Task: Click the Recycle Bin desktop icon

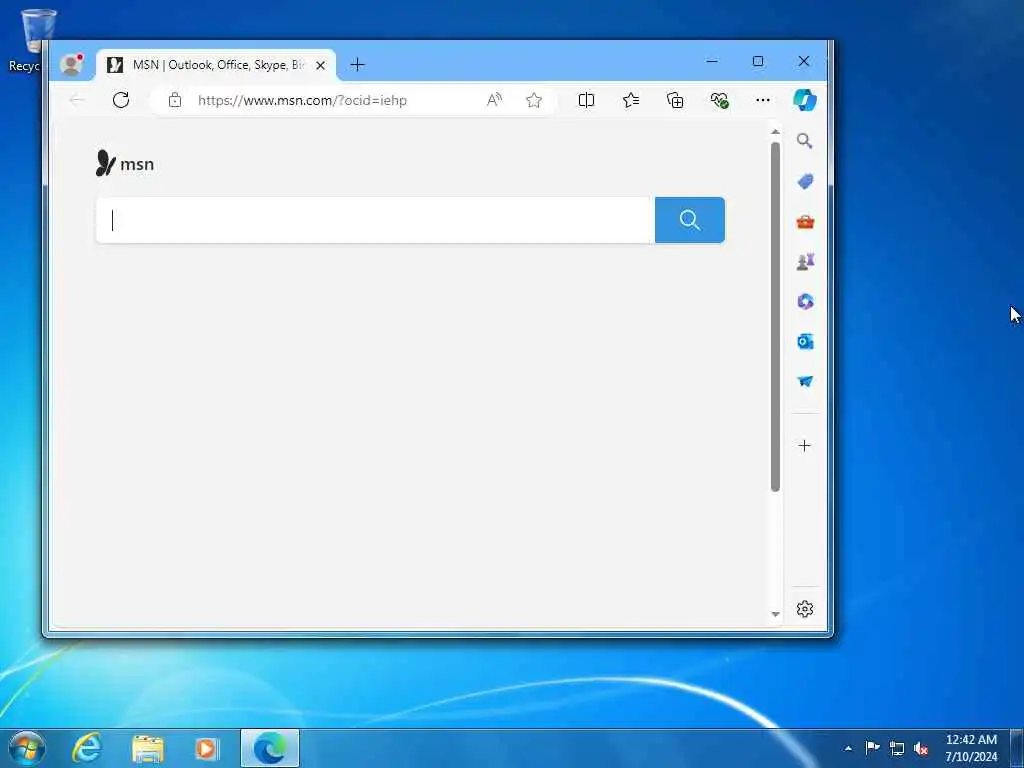Action: tap(31, 40)
